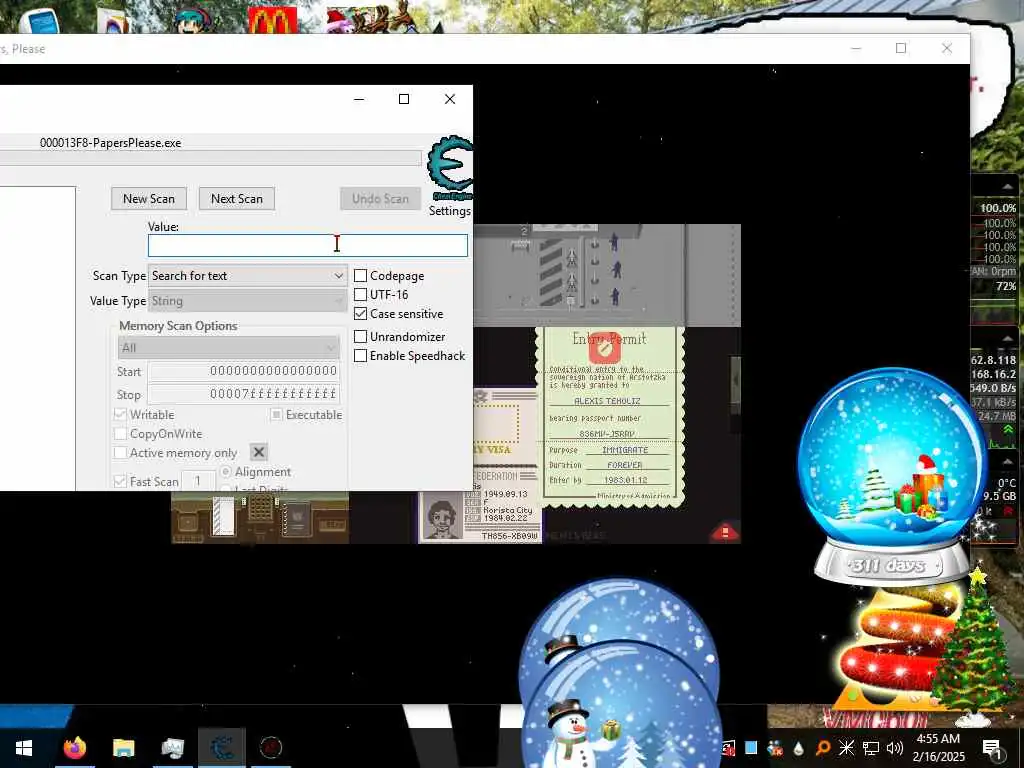Maximize the Papers, Please window
The width and height of the screenshot is (1024, 768).
[x=901, y=48]
